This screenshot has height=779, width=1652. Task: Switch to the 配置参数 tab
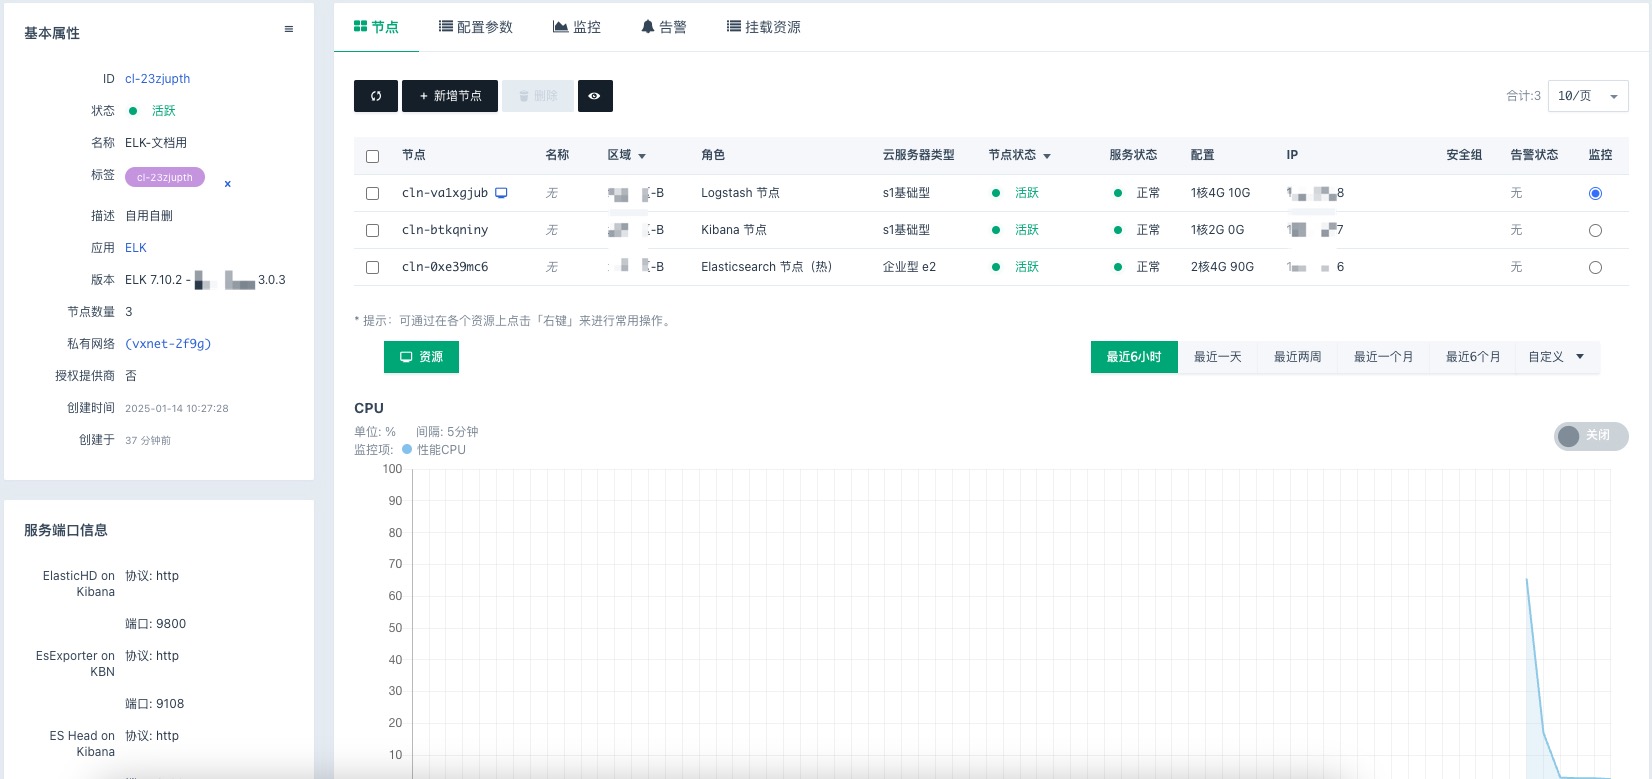point(476,27)
